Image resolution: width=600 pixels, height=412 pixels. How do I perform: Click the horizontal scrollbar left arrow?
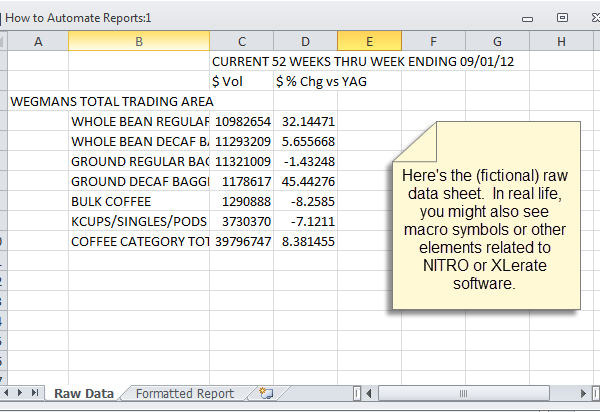[369, 393]
